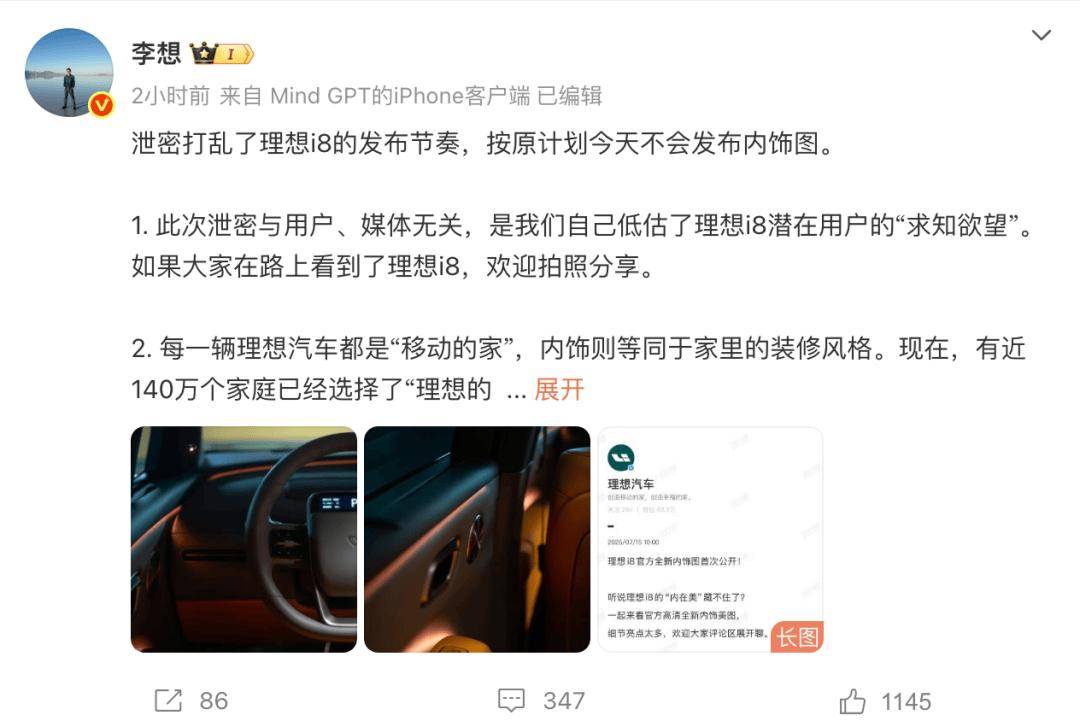Click the 理想汽车 logo in third image

click(621, 458)
